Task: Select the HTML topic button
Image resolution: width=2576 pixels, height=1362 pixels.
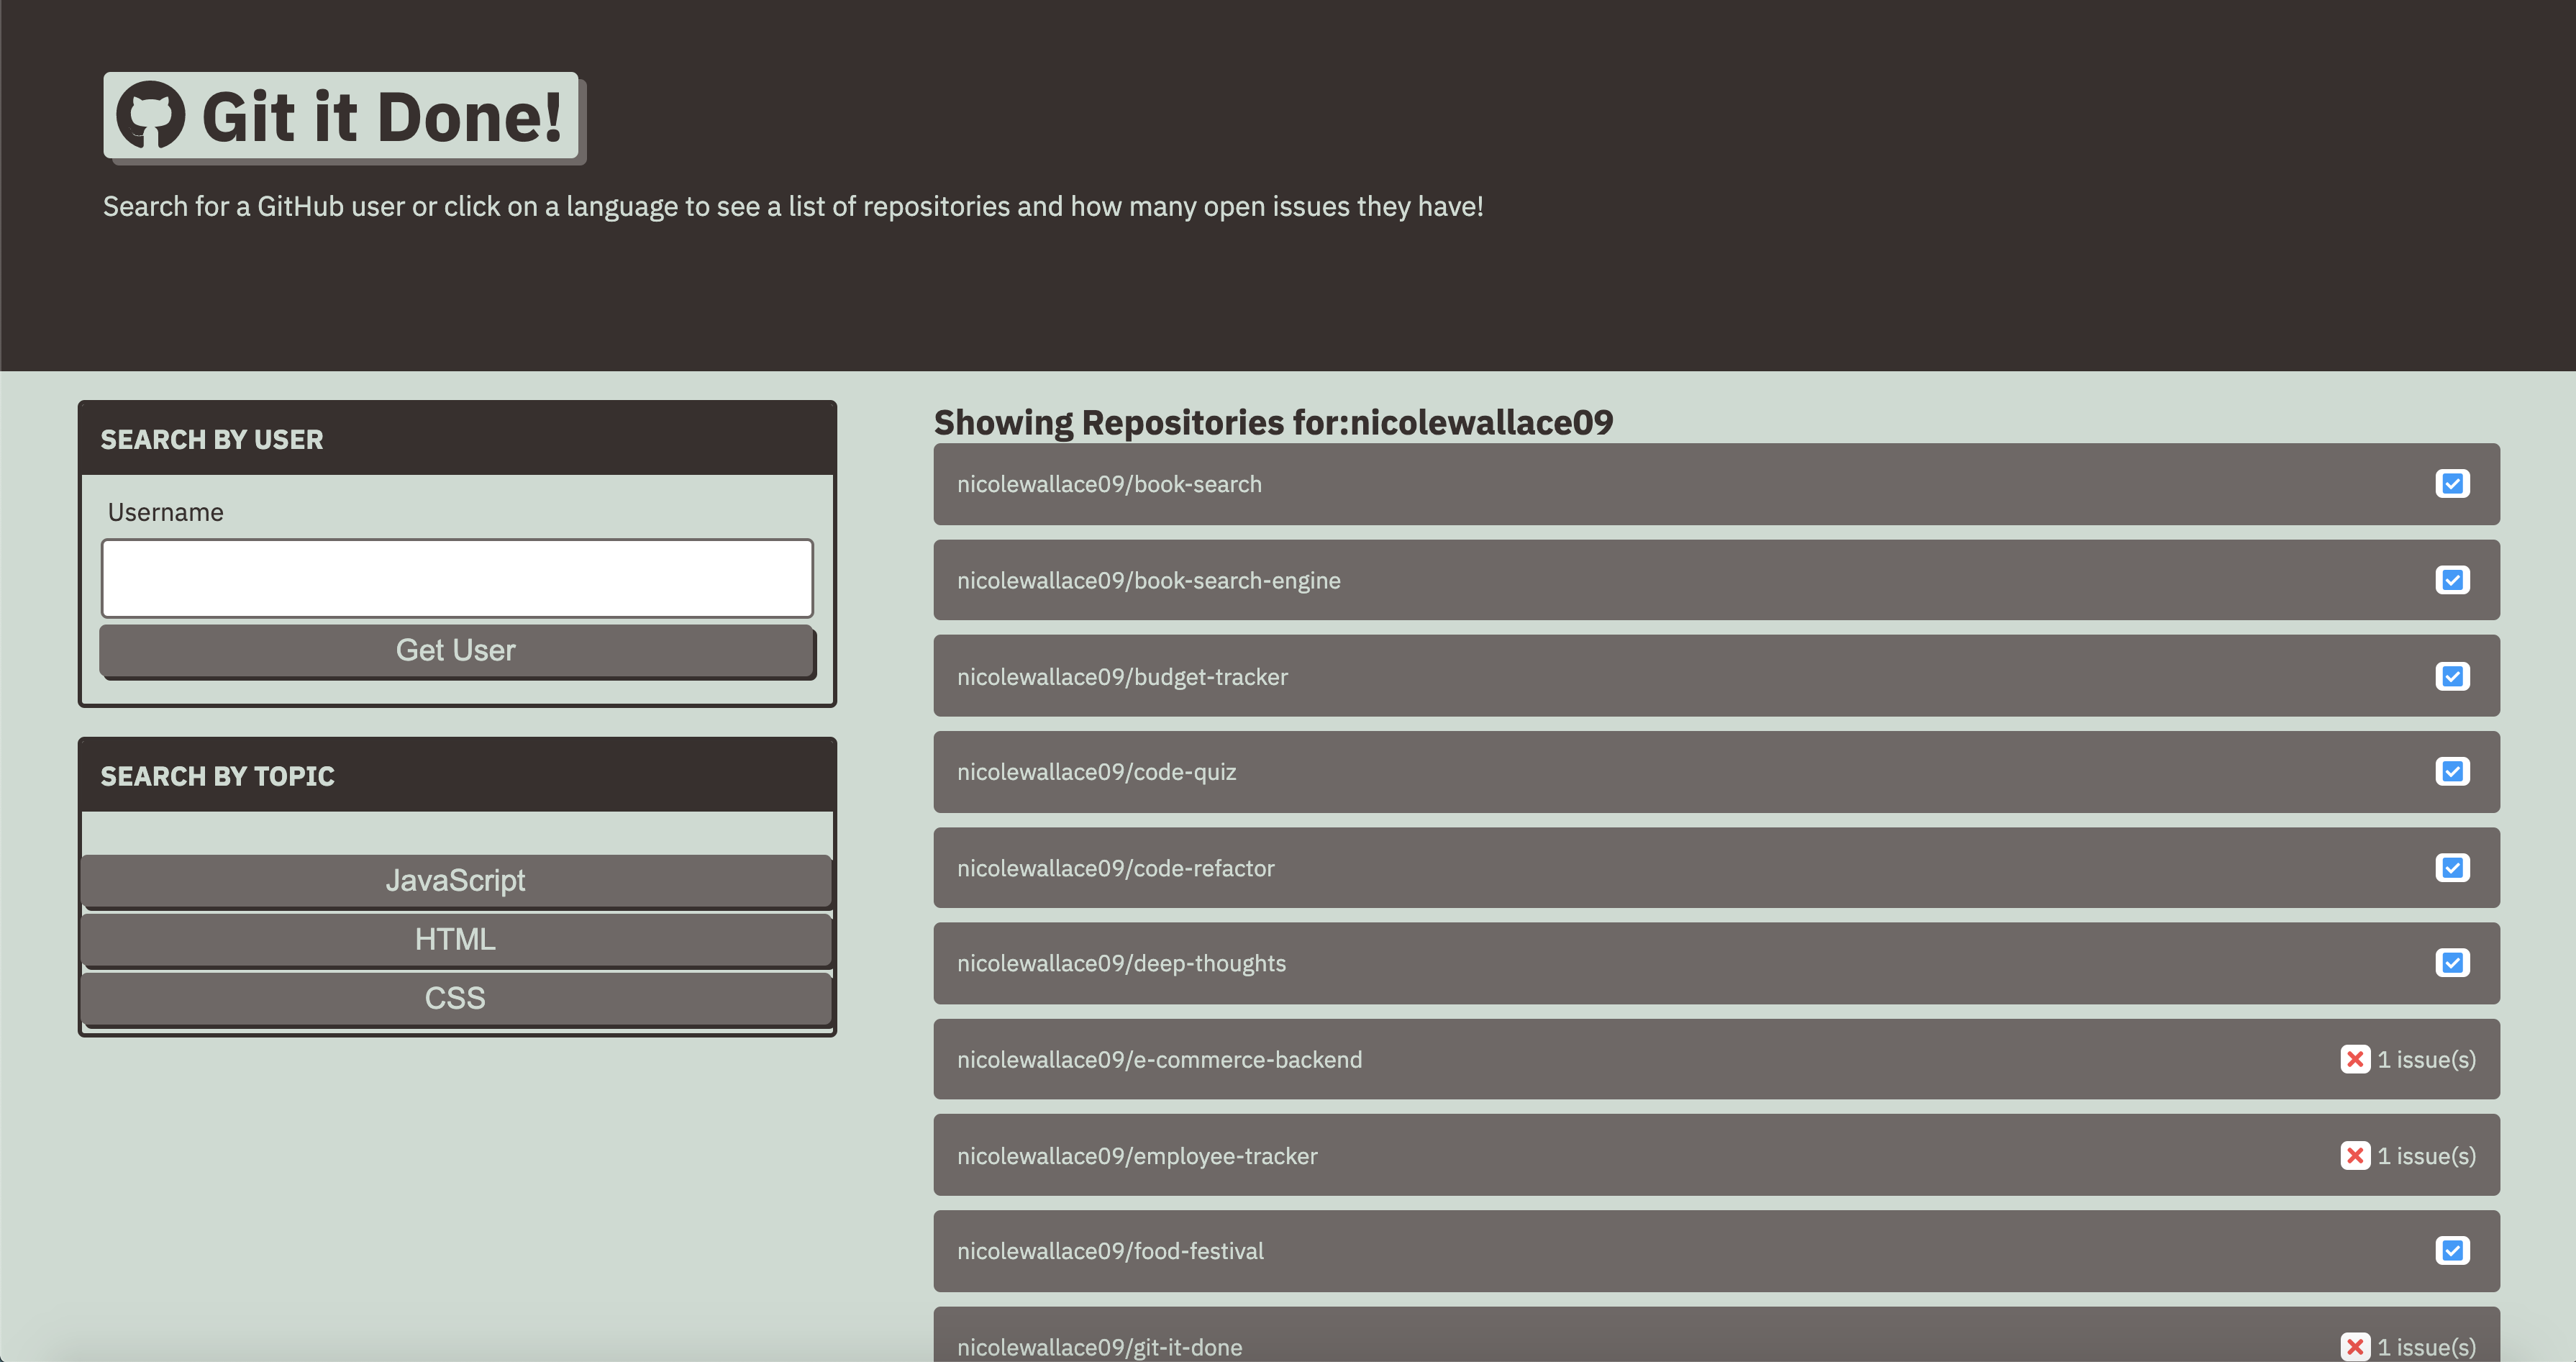Action: point(456,939)
